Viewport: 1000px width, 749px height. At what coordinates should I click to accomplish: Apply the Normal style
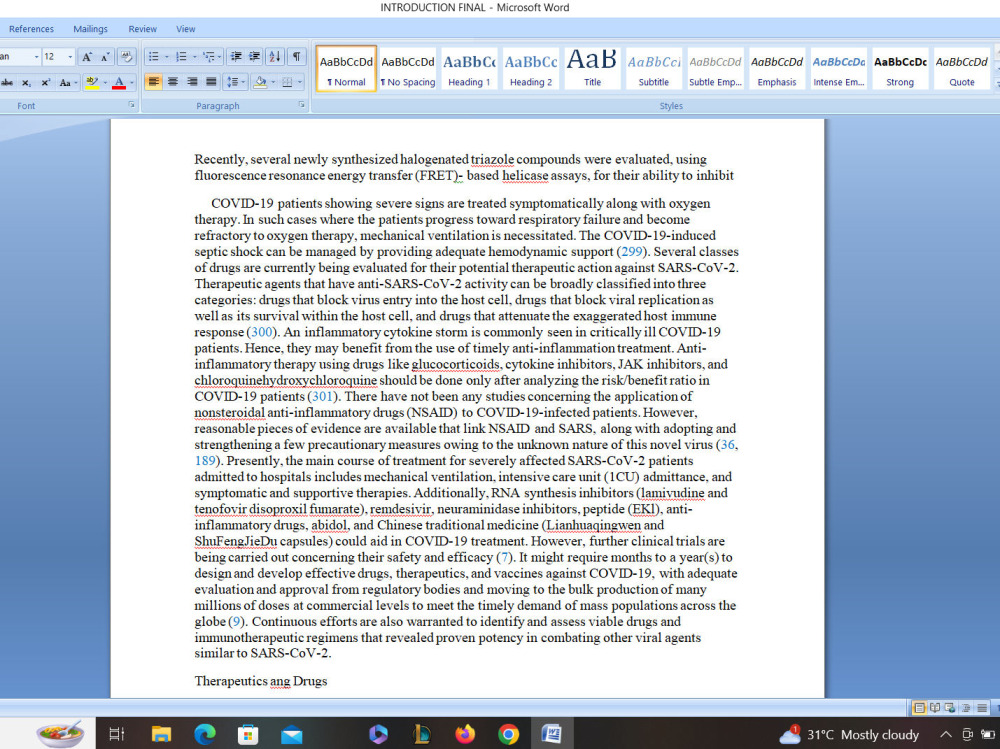[x=346, y=69]
